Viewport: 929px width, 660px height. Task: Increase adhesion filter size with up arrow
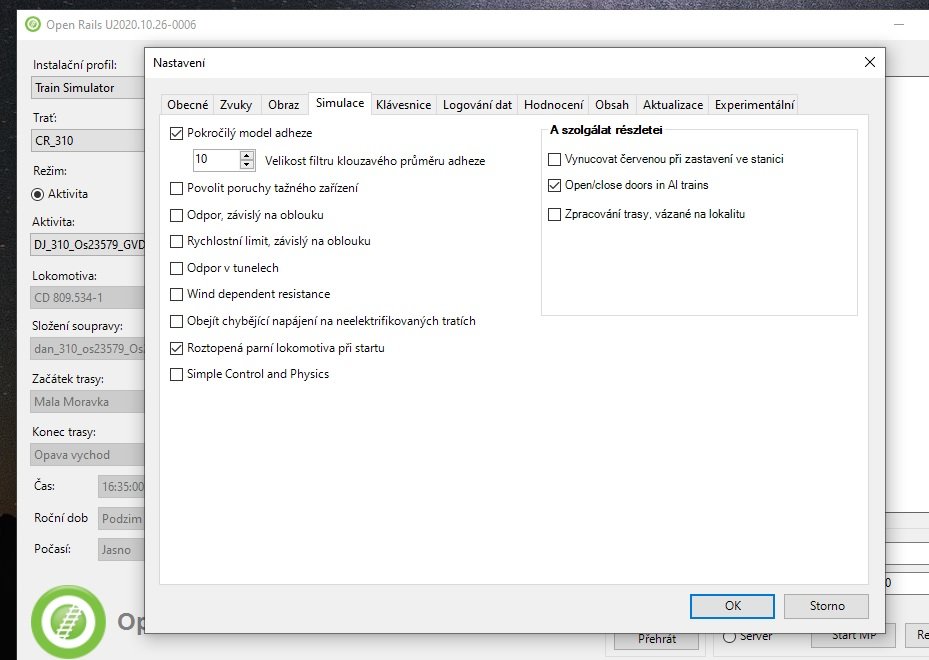pos(247,155)
